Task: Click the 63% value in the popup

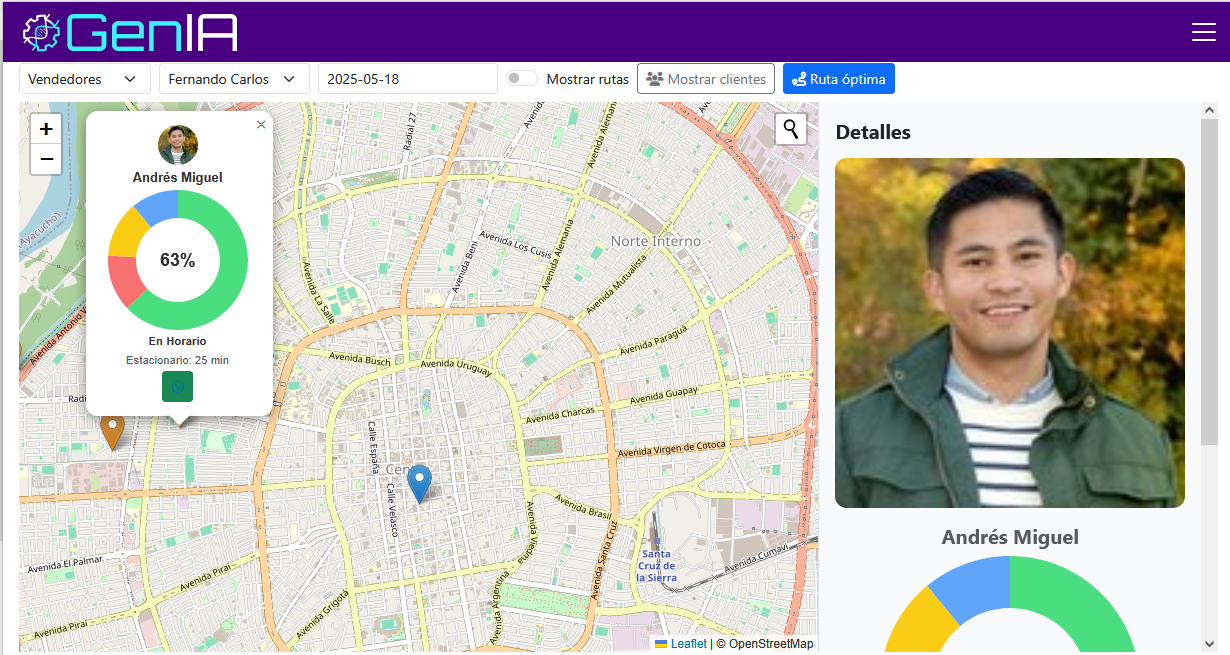Action: pyautogui.click(x=178, y=260)
